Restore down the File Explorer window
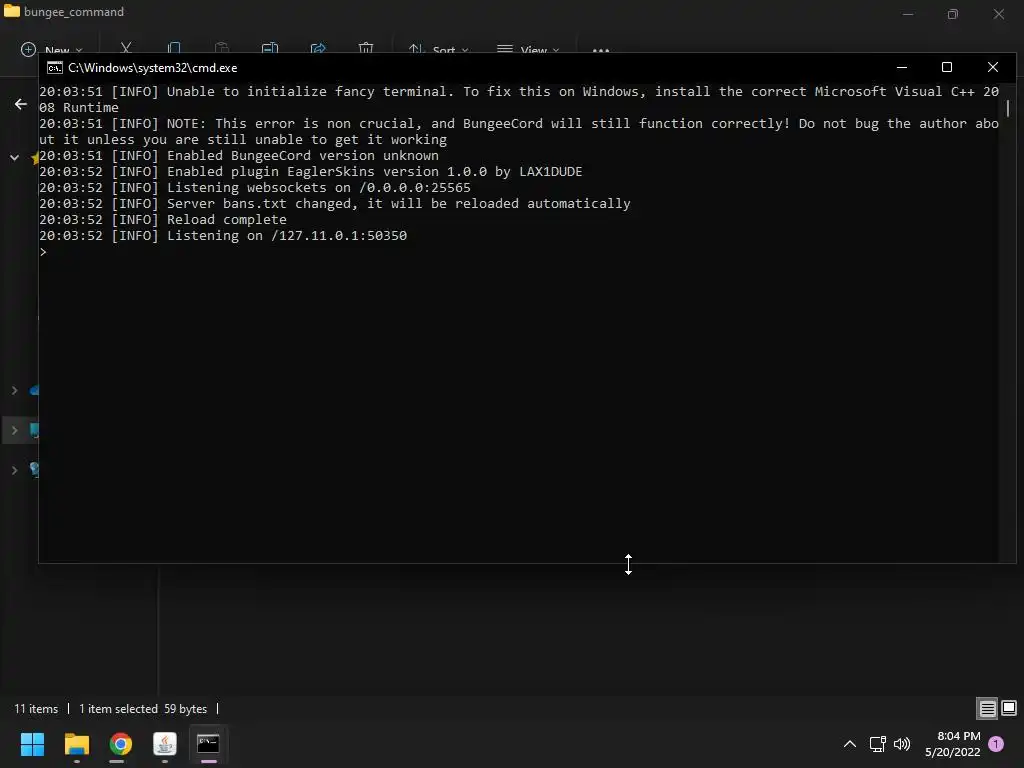The height and width of the screenshot is (768, 1024). click(953, 14)
